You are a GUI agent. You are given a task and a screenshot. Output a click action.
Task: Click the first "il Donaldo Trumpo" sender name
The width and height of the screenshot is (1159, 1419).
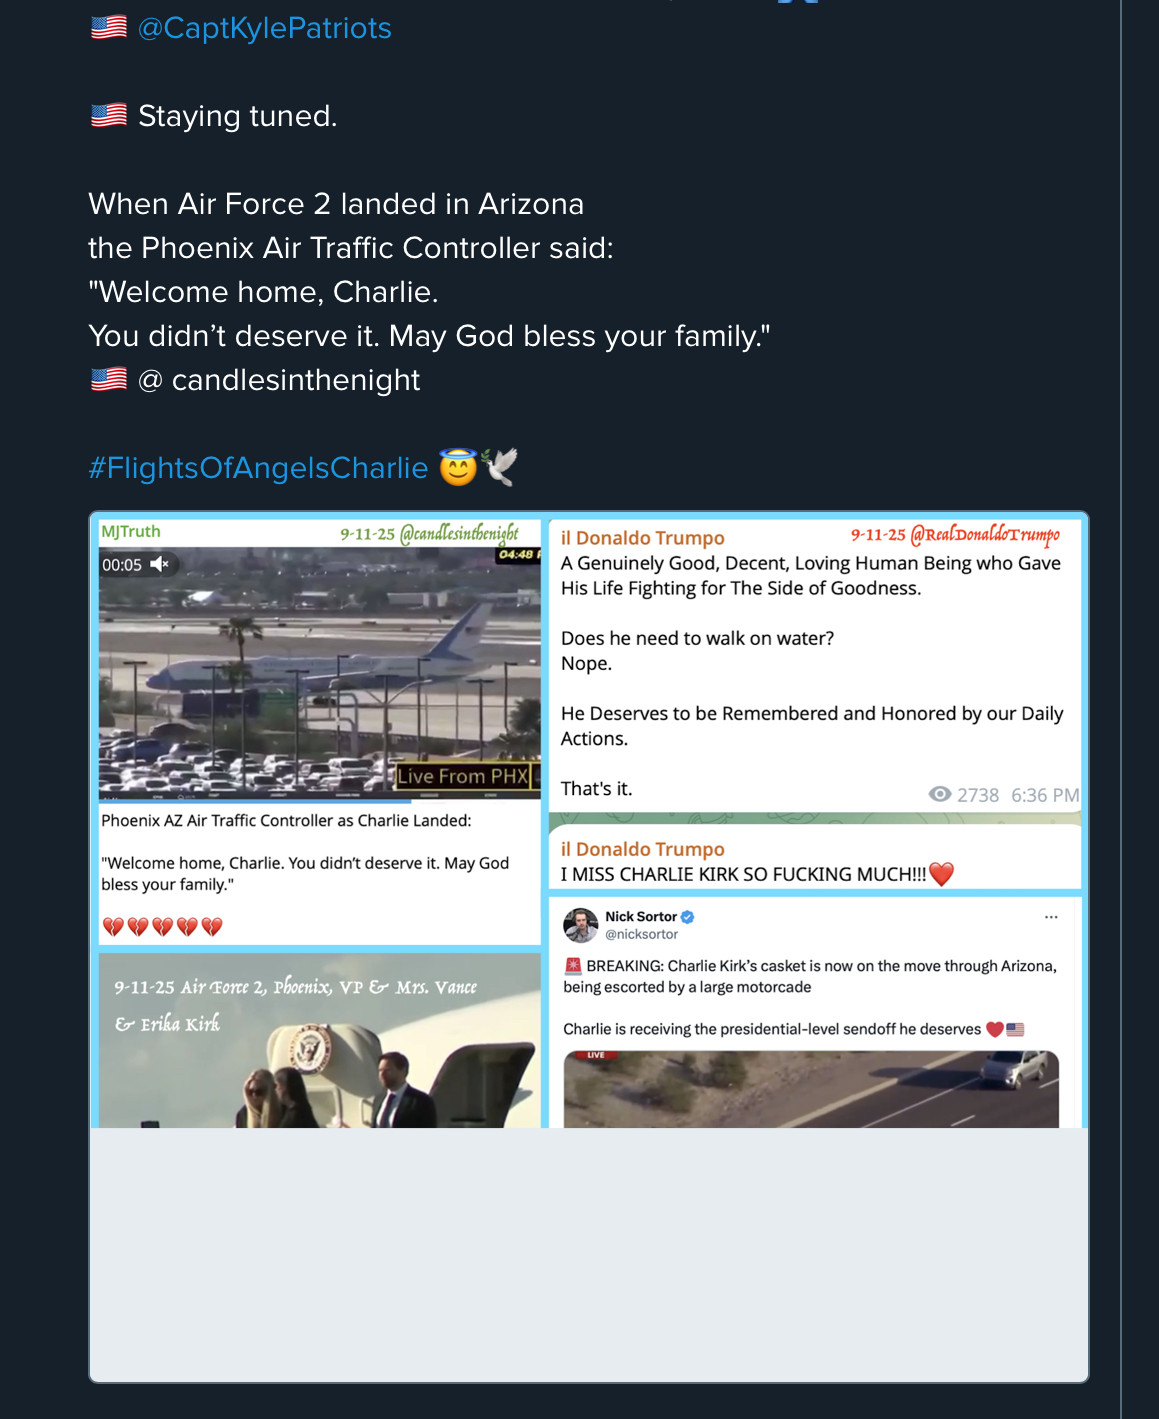642,538
